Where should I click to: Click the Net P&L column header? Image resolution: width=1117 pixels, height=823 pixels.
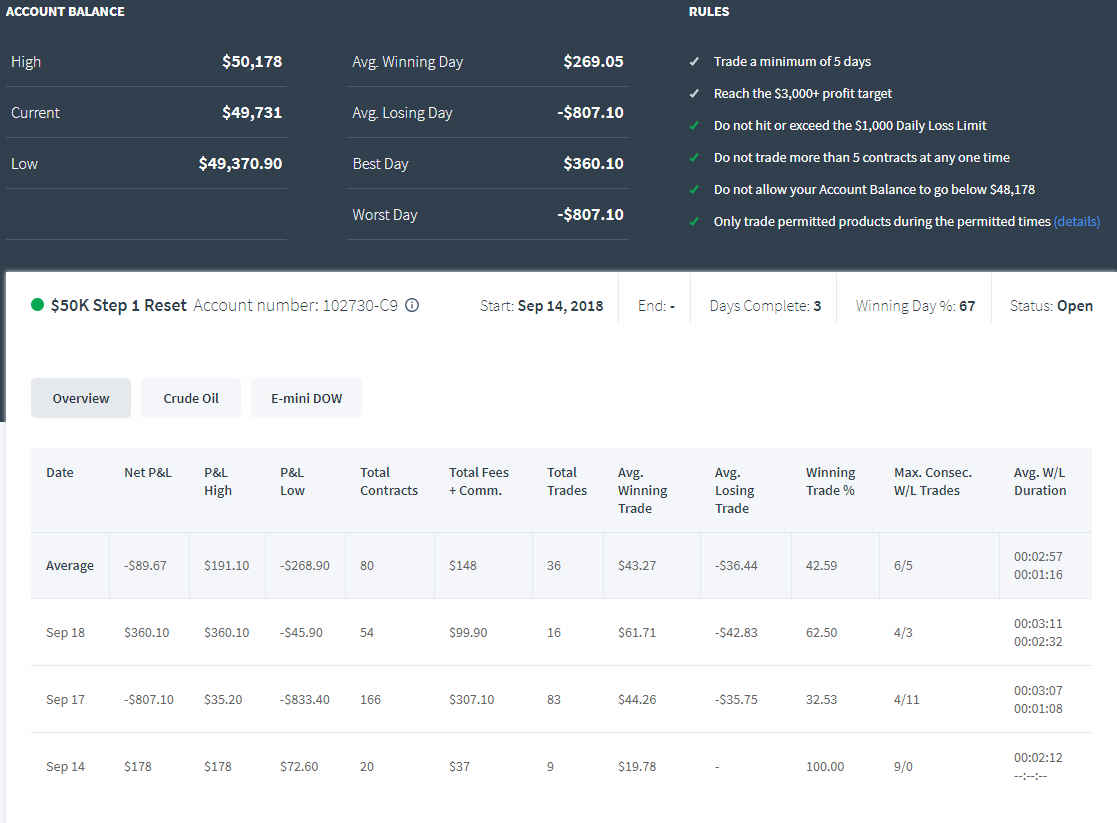(147, 472)
